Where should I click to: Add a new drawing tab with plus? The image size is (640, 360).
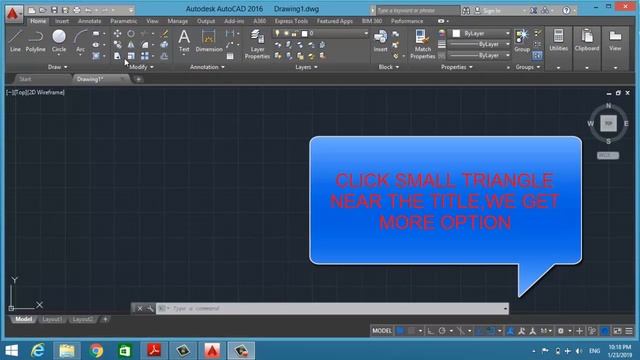tap(138, 79)
